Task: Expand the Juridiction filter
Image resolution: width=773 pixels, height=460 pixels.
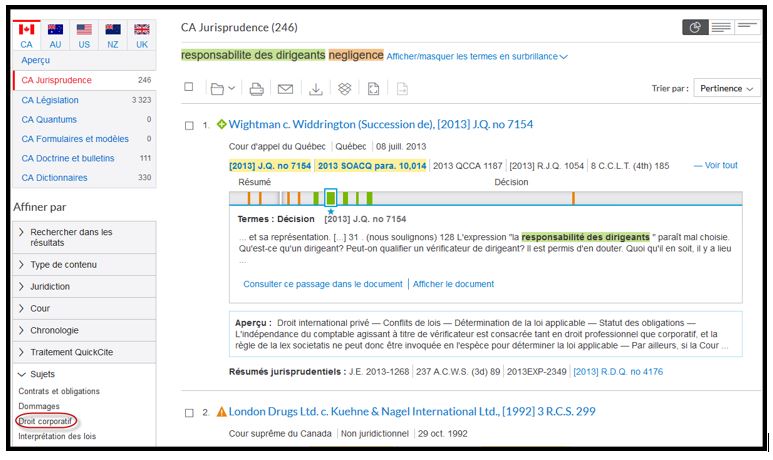Action: (84, 286)
